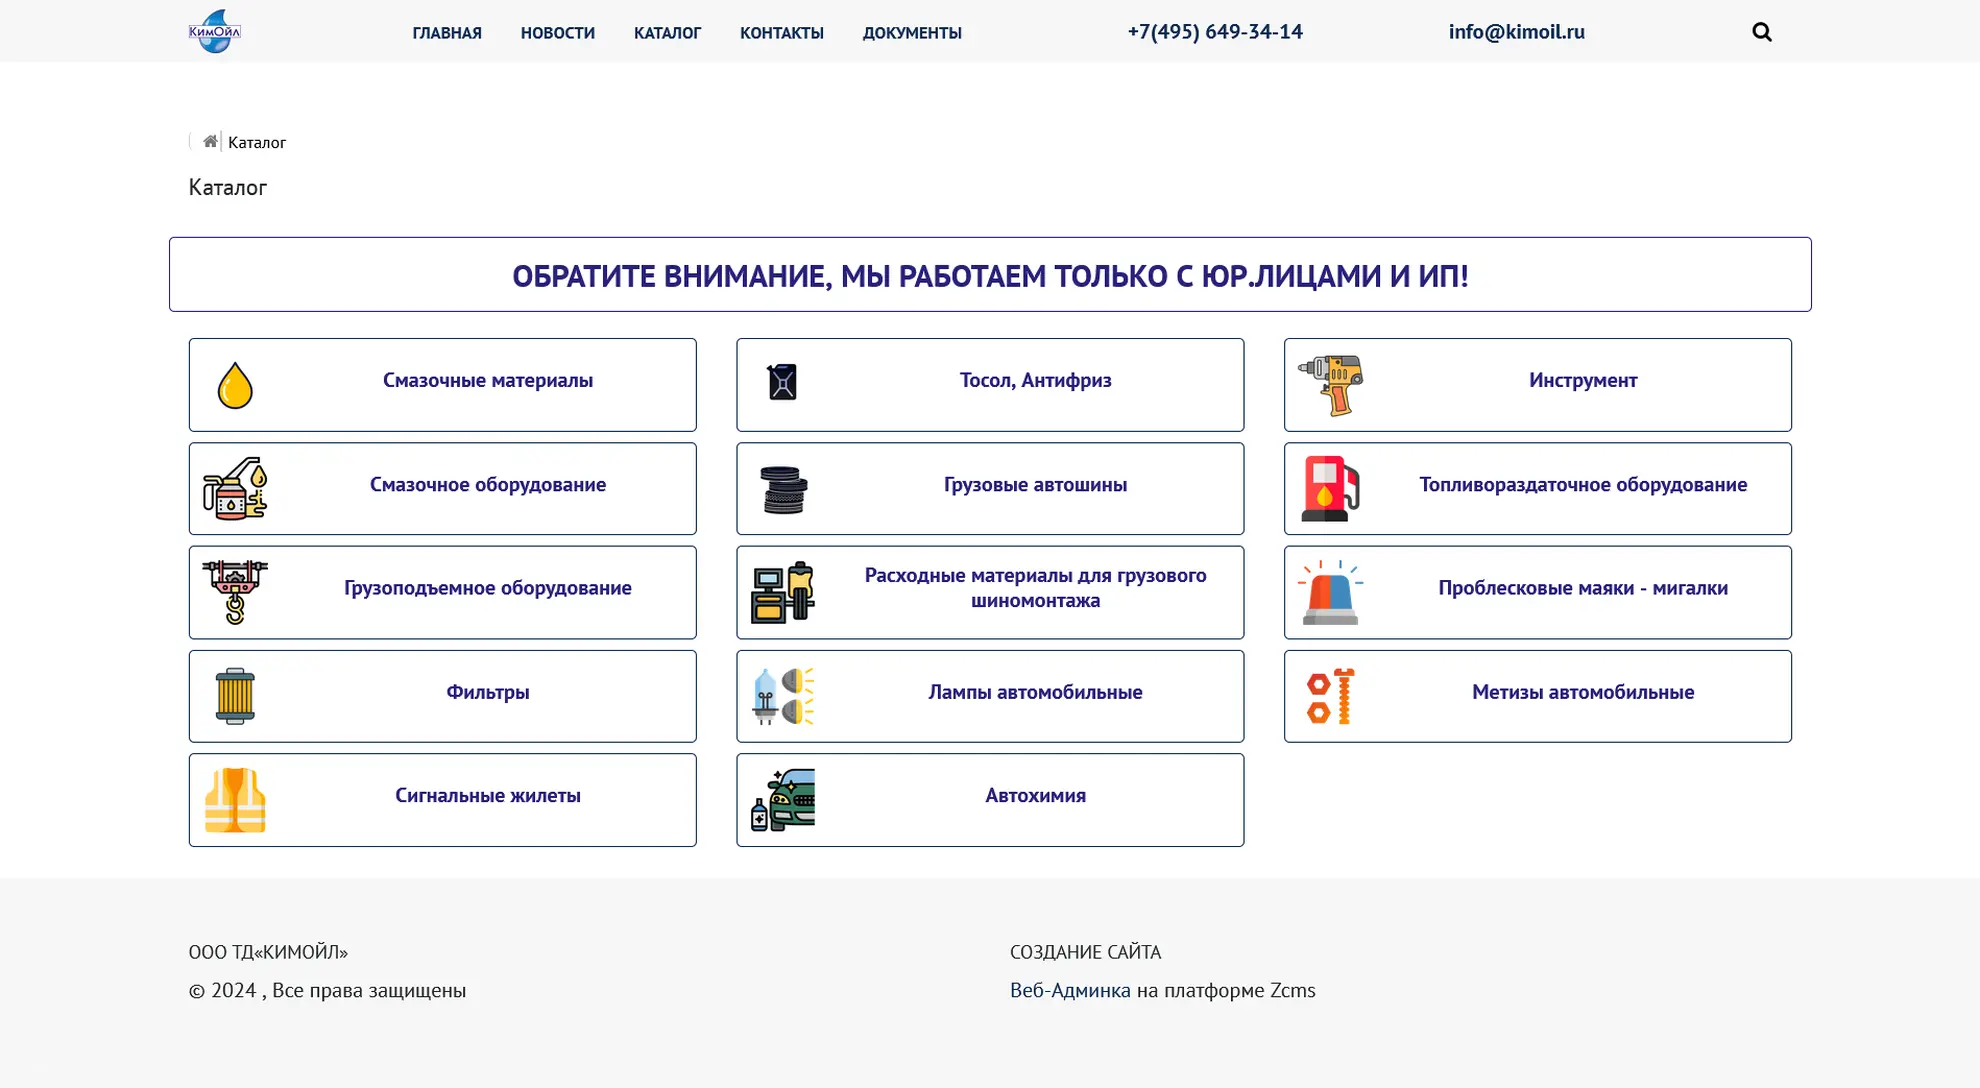Image resolution: width=1980 pixels, height=1088 pixels.
Task: Click the crane hook lifting icon
Action: pyautogui.click(x=235, y=592)
